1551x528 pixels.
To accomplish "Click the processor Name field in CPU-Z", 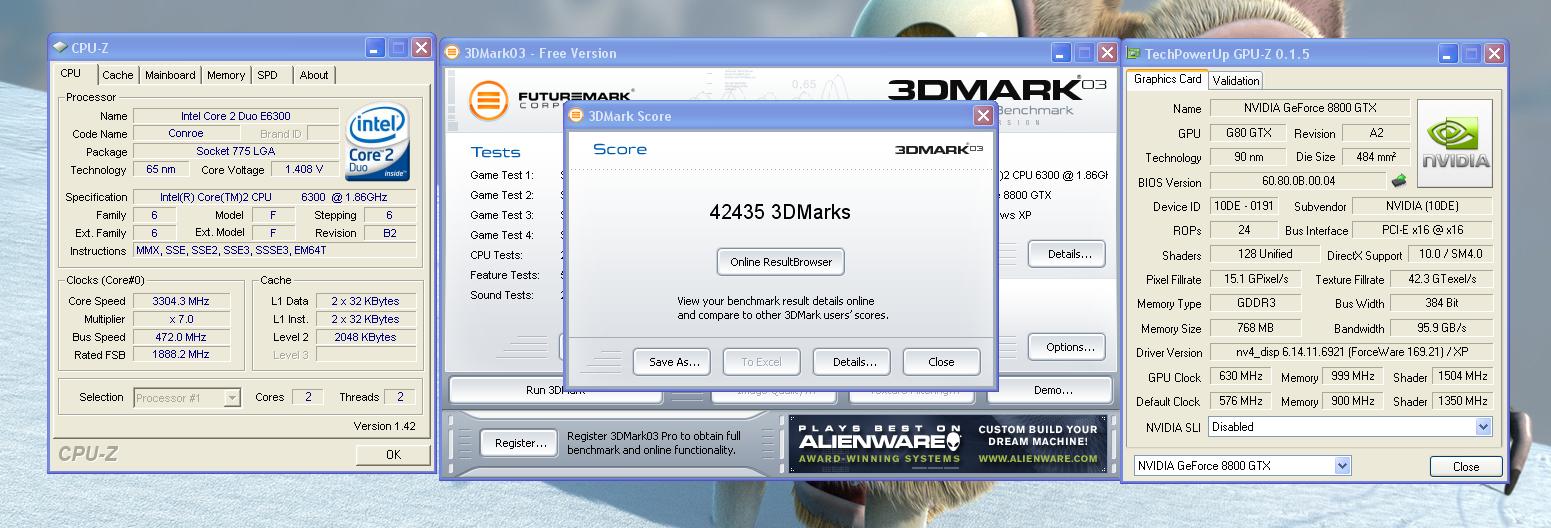I will click(236, 116).
